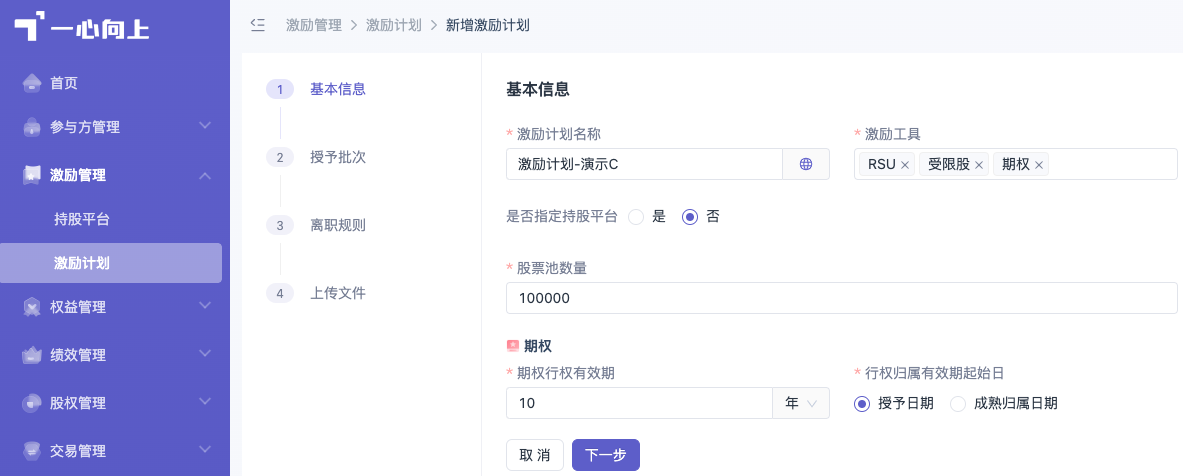Open 首页 home icon in sidebar
Image resolution: width=1183 pixels, height=476 pixels.
(32, 82)
